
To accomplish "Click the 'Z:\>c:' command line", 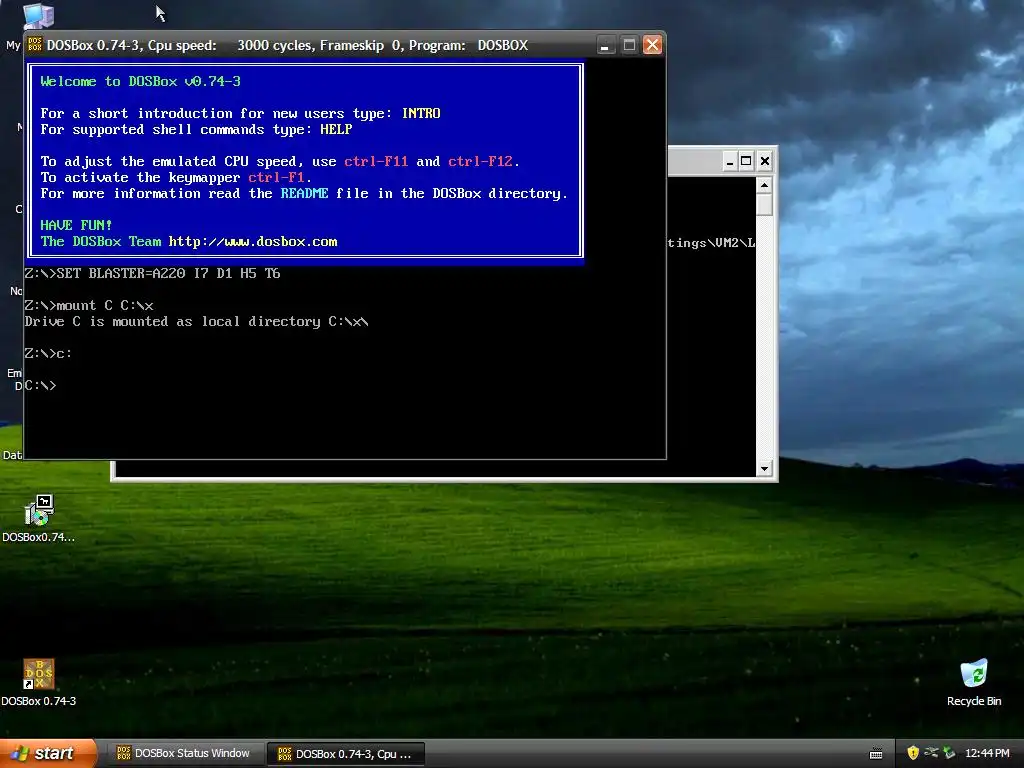I will (48, 353).
